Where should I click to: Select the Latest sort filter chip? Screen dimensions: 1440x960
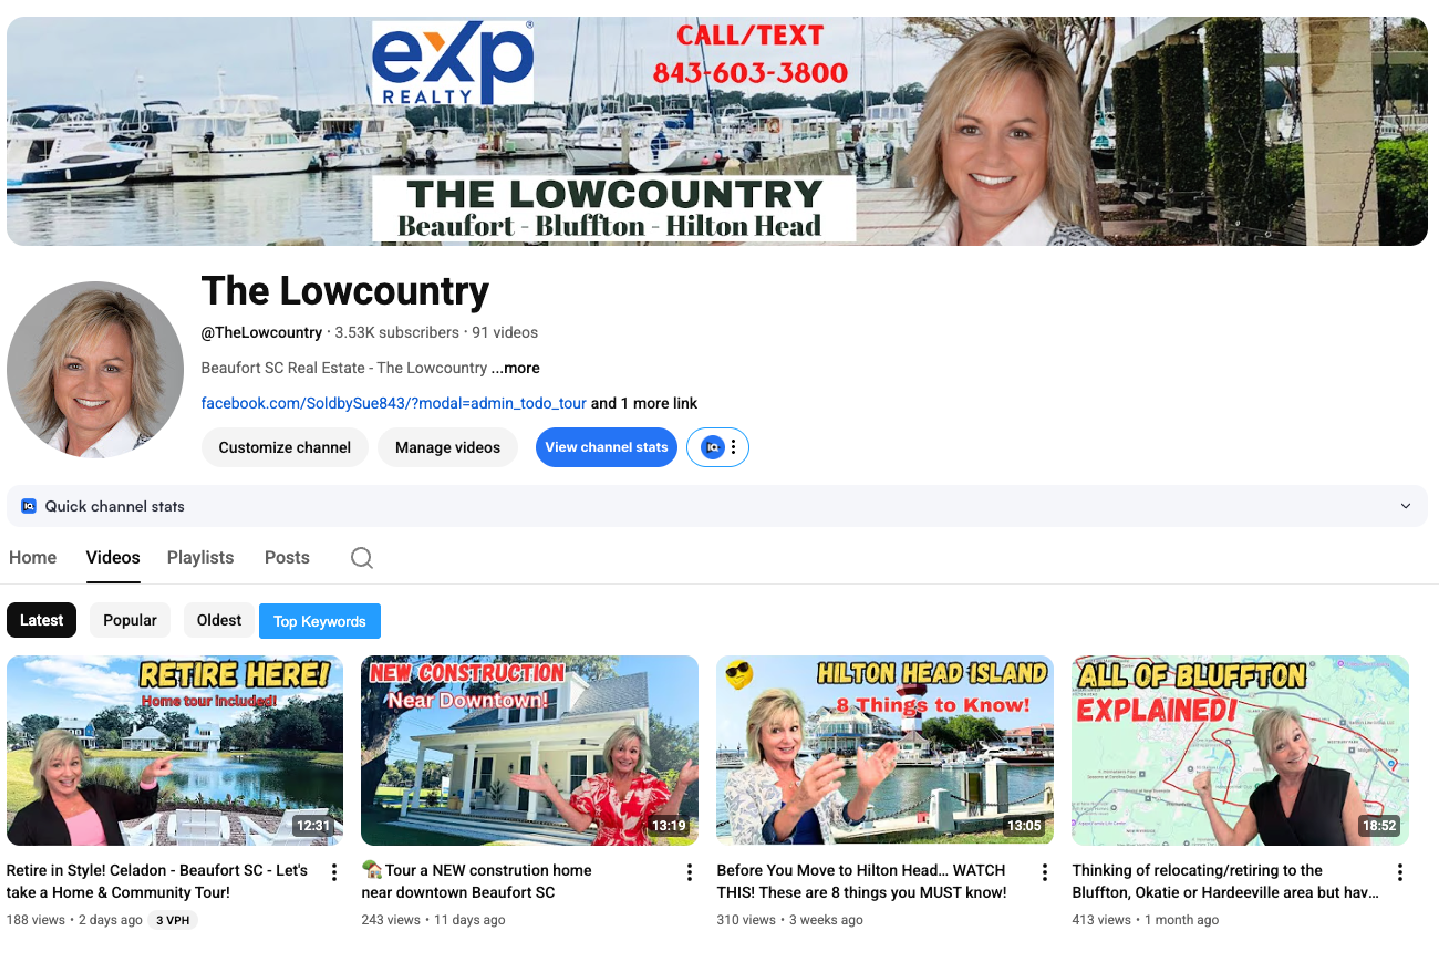click(x=41, y=620)
